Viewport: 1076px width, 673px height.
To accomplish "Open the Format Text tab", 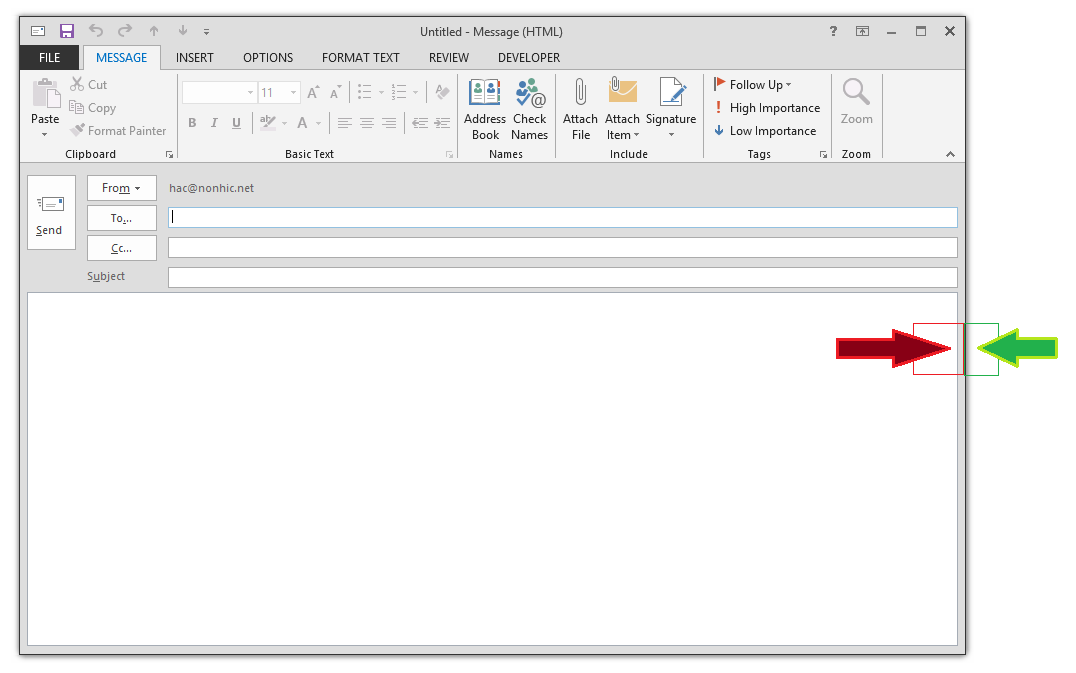I will (360, 58).
